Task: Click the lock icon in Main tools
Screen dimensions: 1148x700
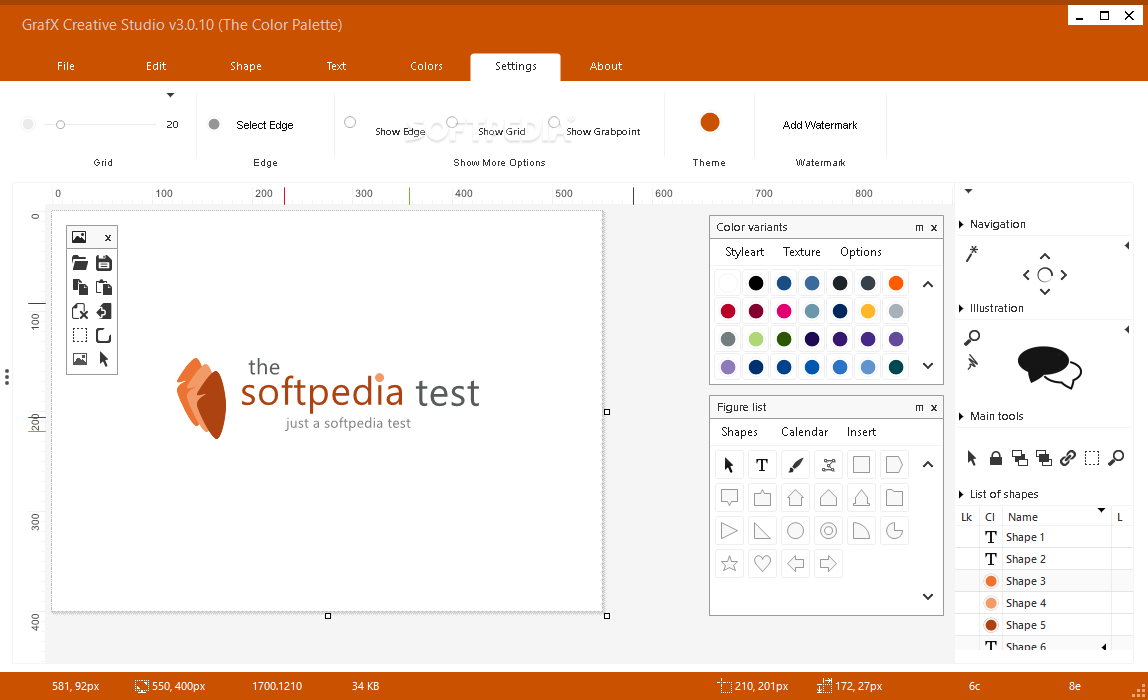Action: (996, 458)
